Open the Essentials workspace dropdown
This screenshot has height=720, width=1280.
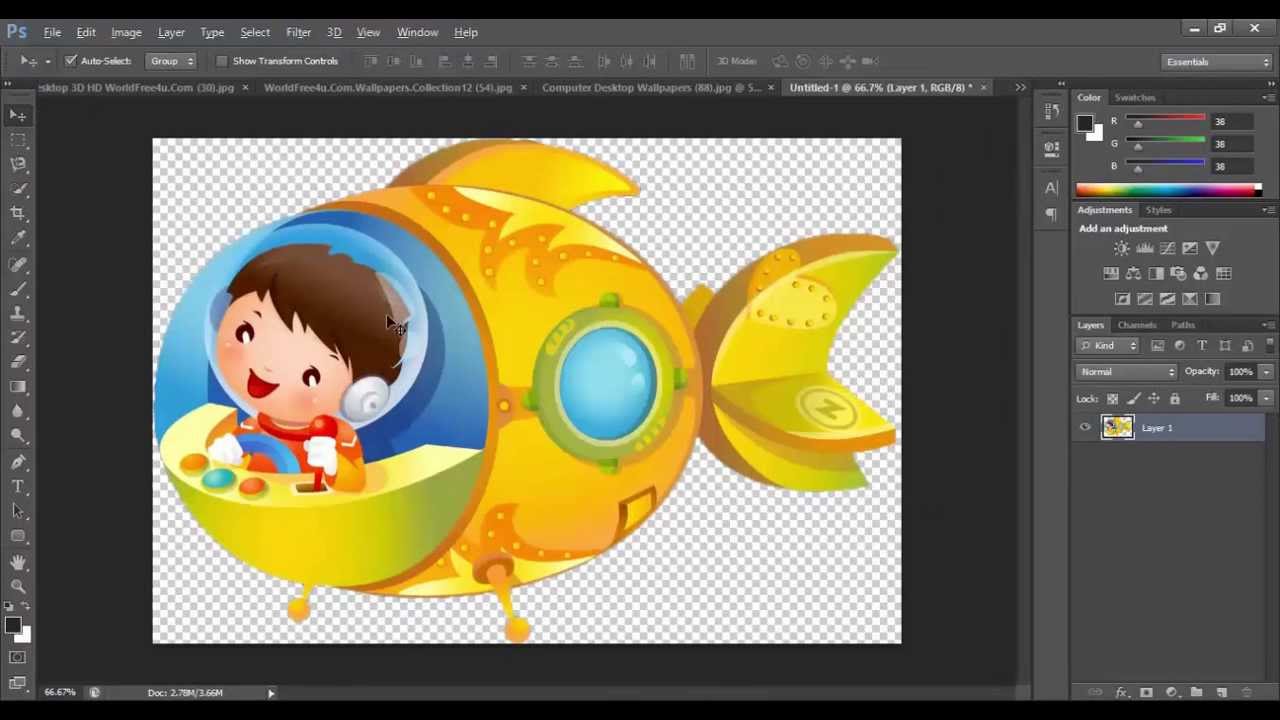pyautogui.click(x=1217, y=62)
